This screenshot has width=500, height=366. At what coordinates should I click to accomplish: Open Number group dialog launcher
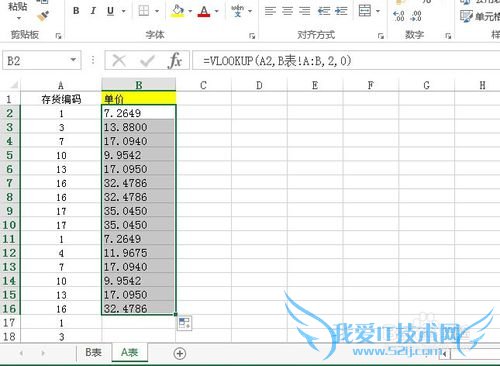pyautogui.click(x=448, y=36)
